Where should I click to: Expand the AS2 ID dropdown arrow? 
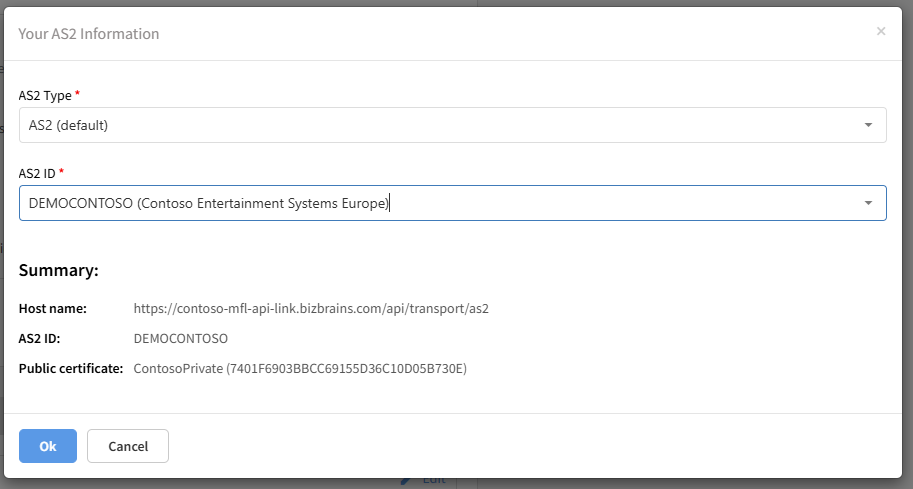coord(868,203)
